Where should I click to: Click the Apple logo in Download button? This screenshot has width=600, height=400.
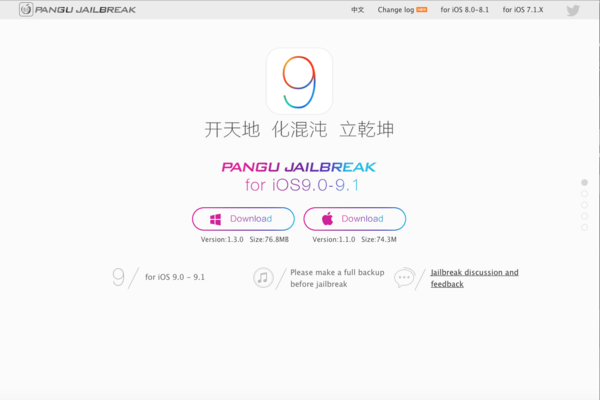click(328, 219)
